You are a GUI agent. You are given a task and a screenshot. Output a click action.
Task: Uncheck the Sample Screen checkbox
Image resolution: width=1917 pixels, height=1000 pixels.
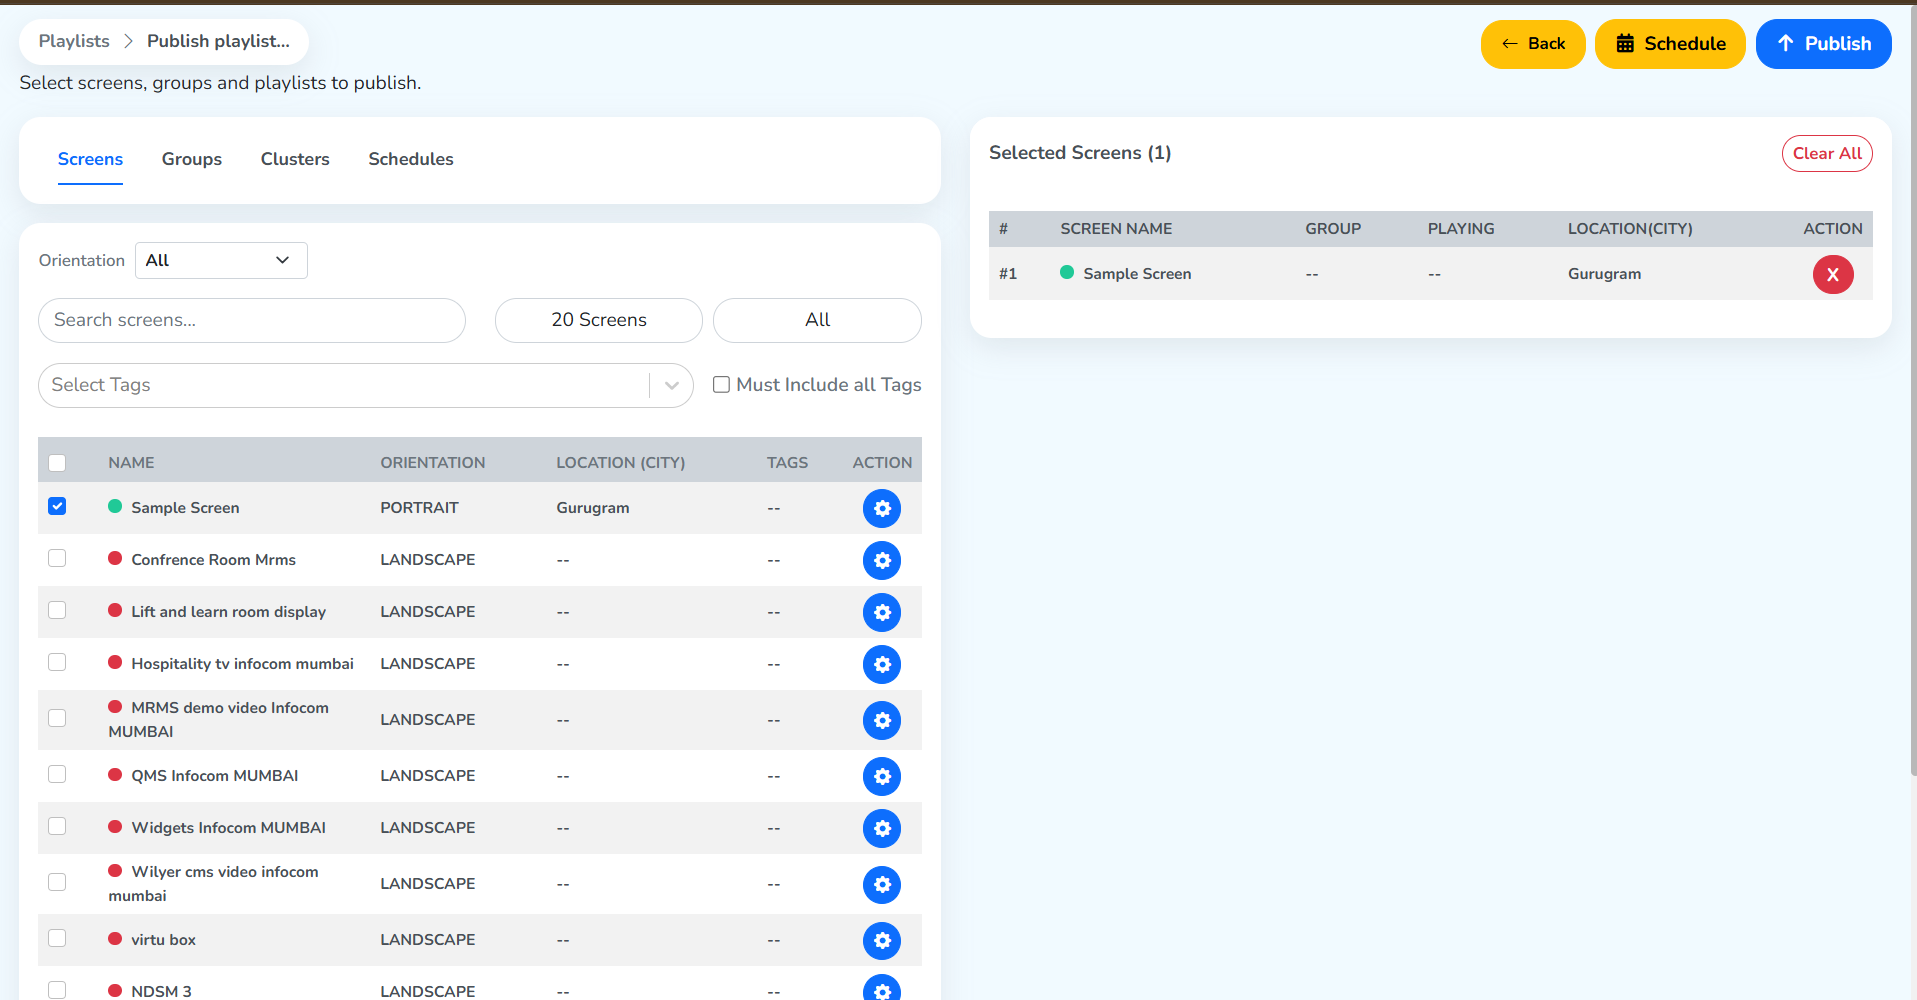click(x=57, y=506)
